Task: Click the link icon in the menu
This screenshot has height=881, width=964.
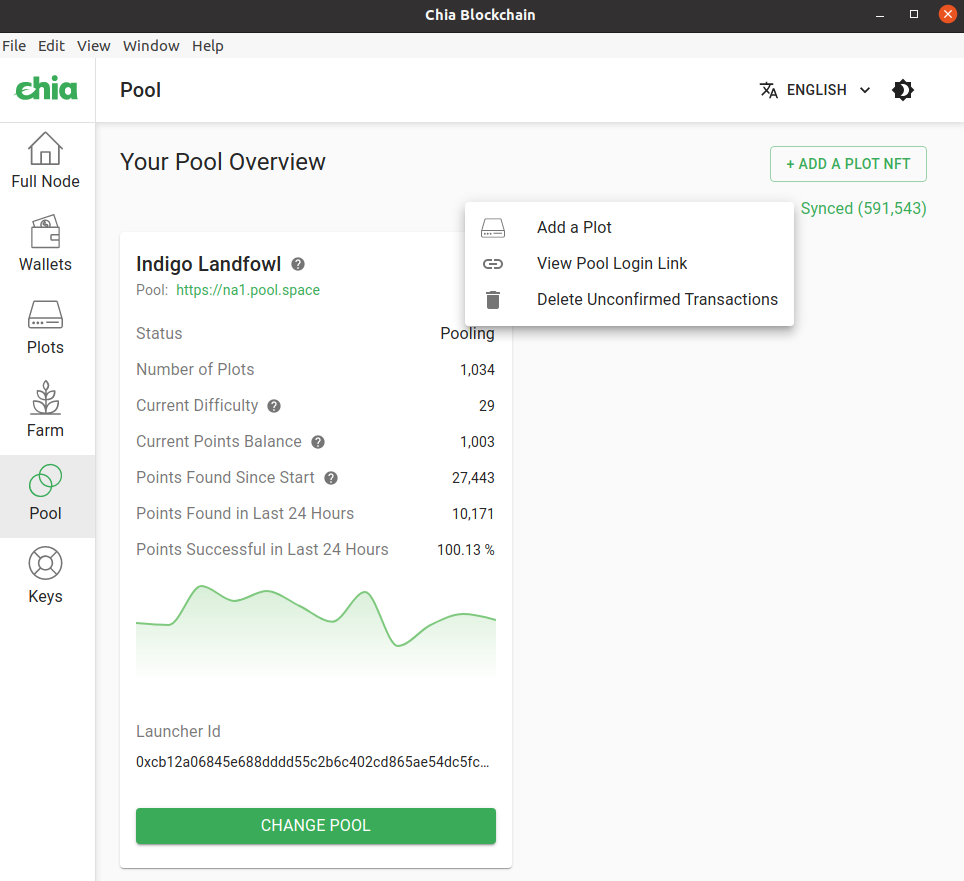Action: coord(493,264)
